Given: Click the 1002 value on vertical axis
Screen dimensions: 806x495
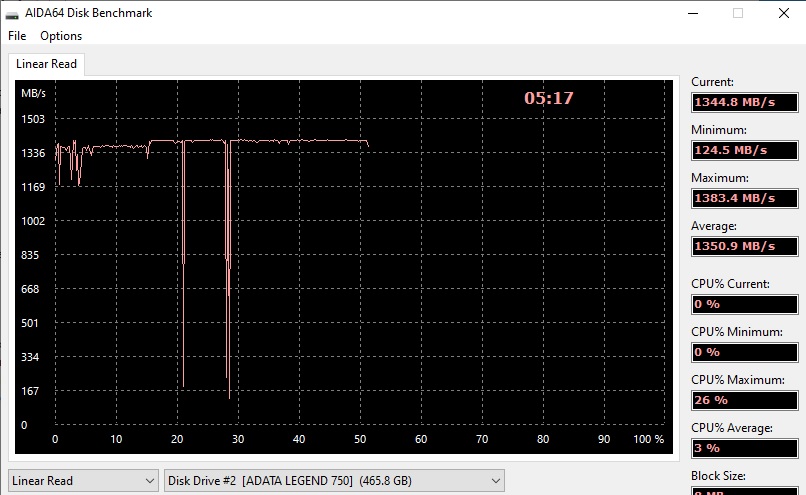Looking at the screenshot, I should coord(33,221).
